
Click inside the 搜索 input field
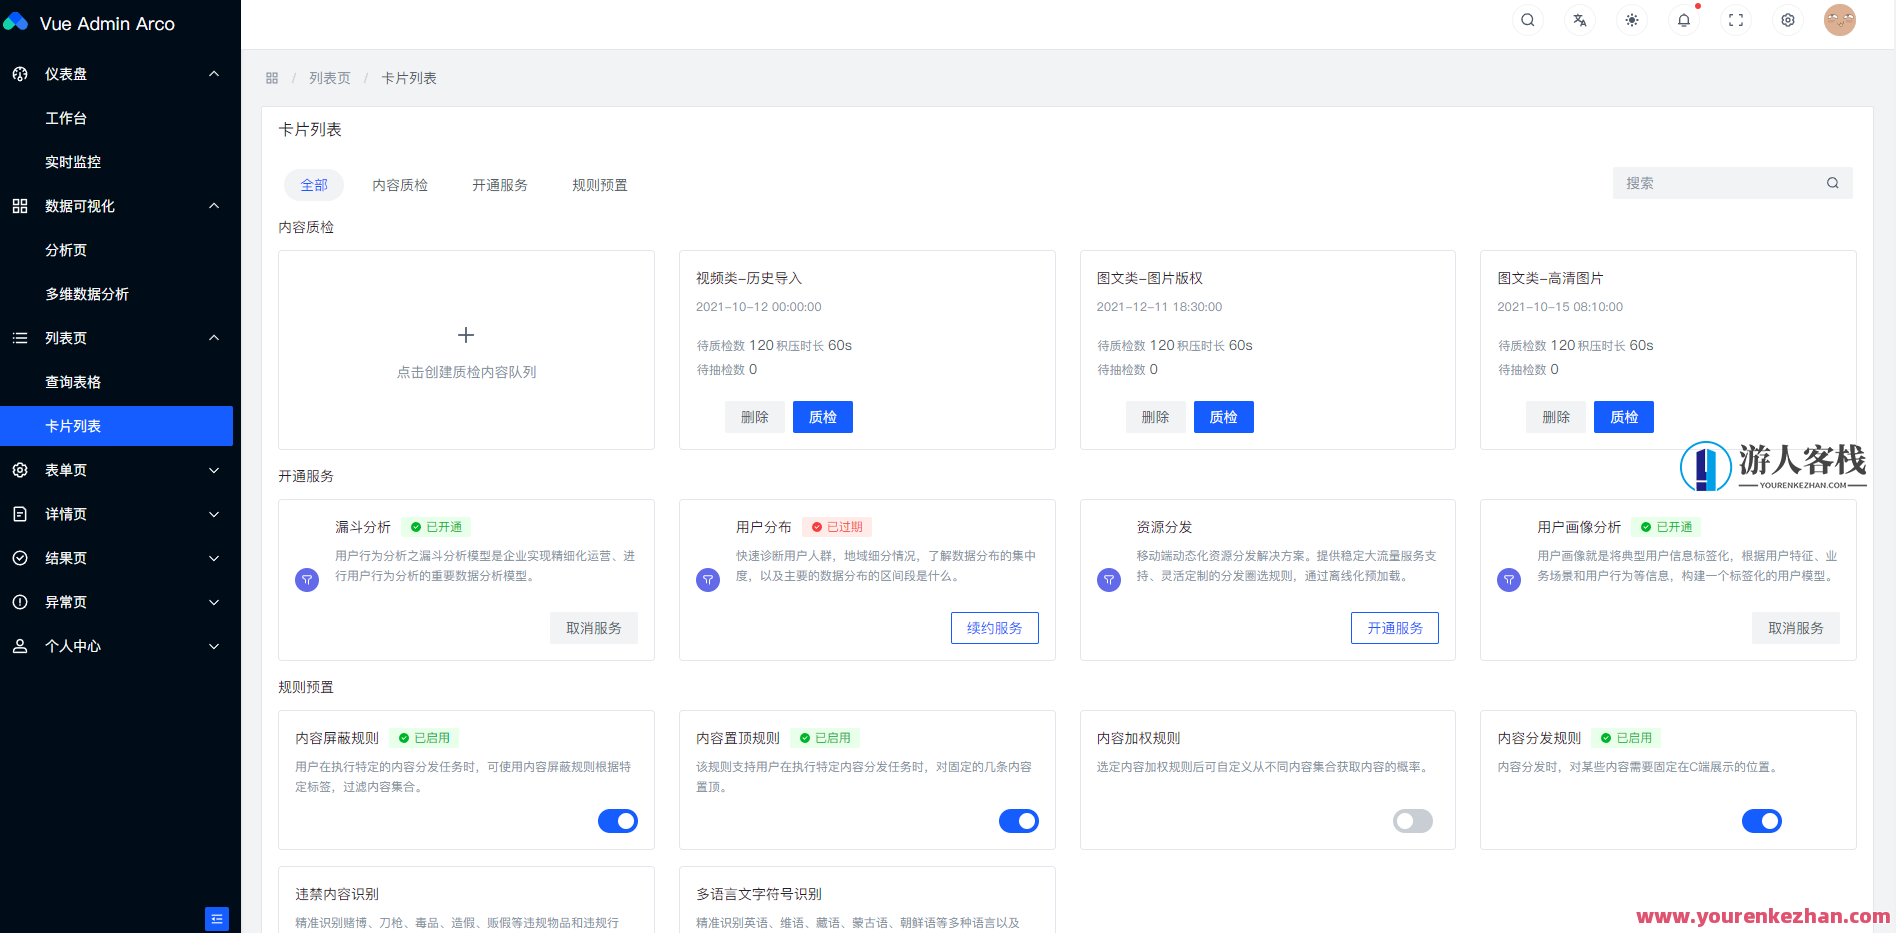[x=1720, y=182]
